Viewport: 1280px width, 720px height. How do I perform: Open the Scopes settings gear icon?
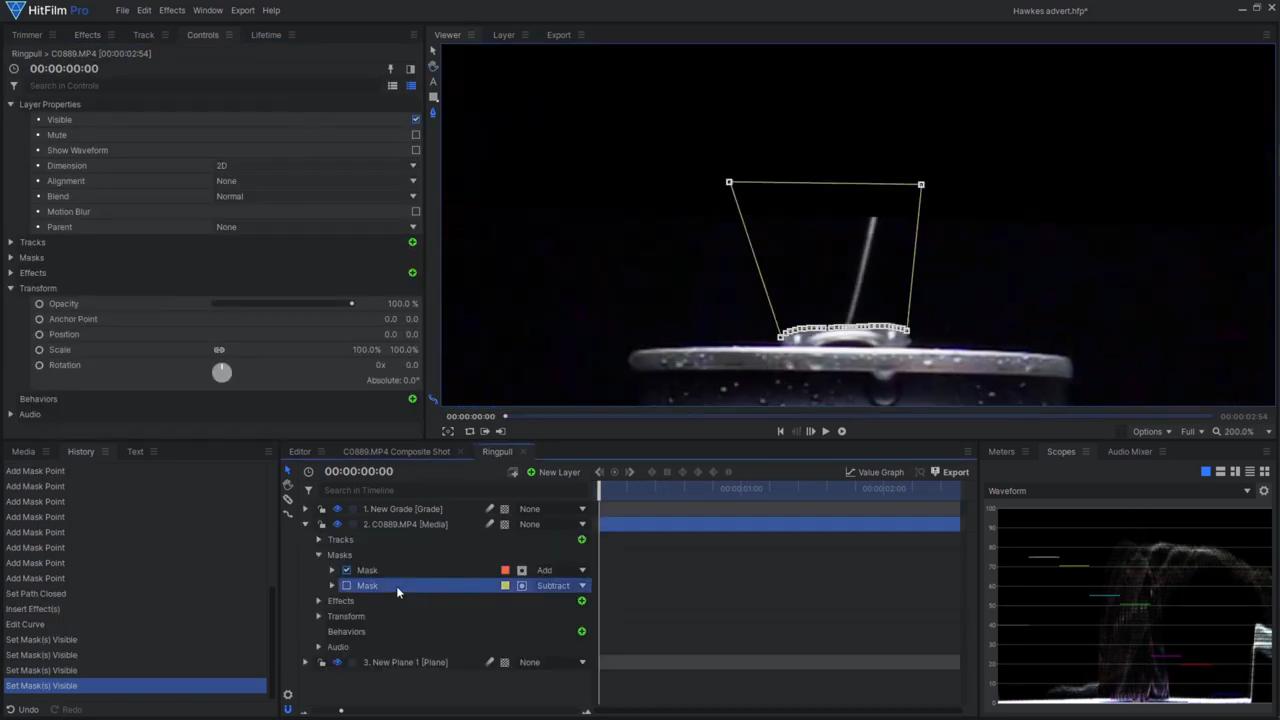1264,491
